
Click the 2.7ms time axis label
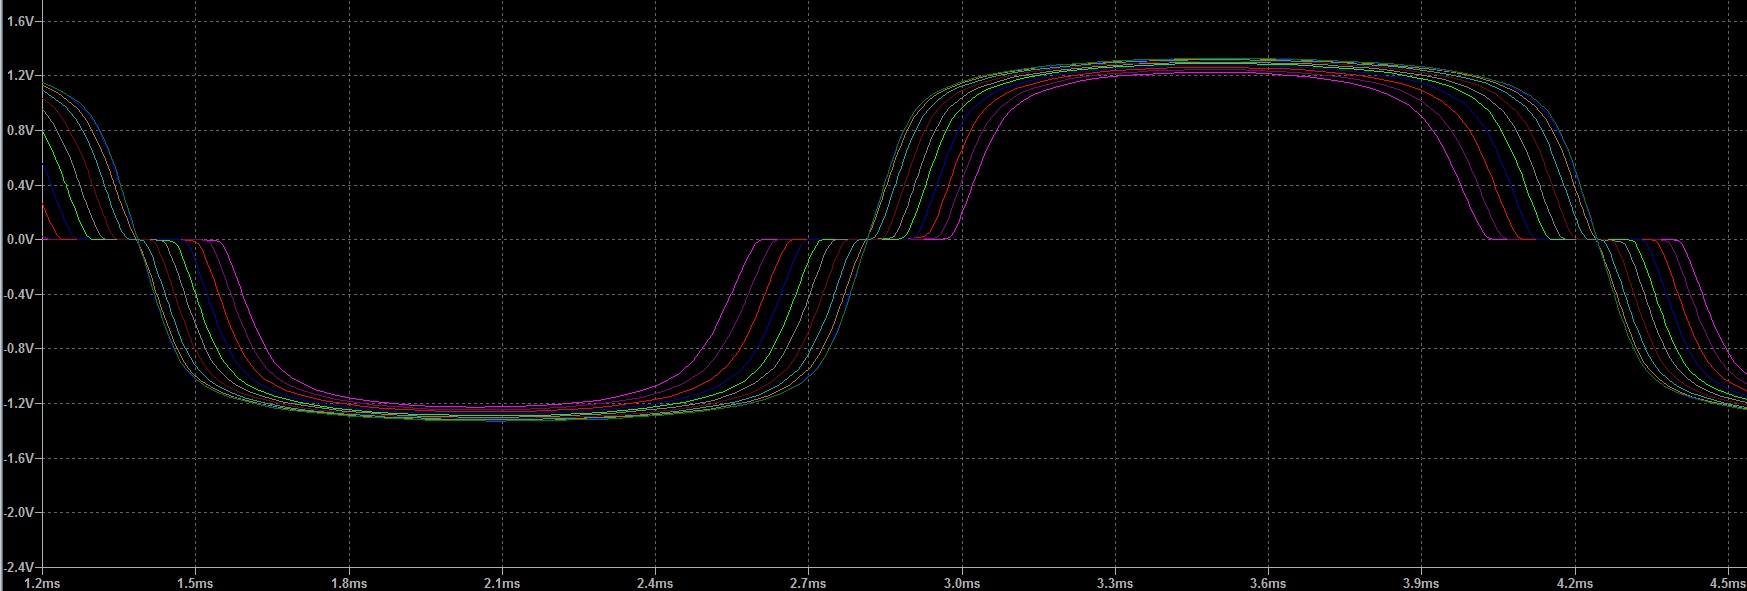tap(808, 583)
